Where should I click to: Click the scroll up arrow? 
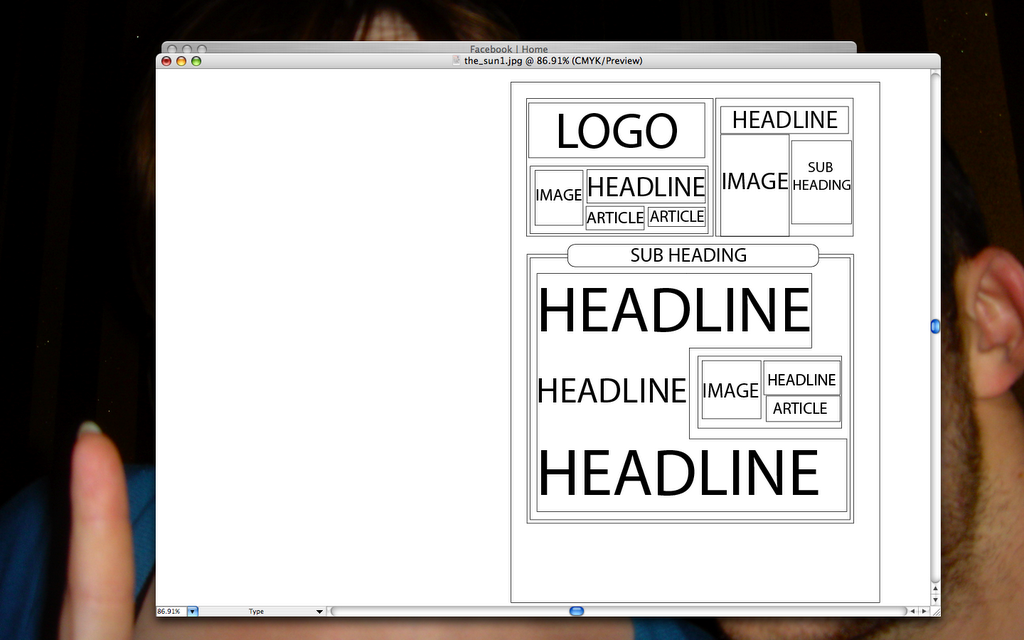[x=935, y=589]
